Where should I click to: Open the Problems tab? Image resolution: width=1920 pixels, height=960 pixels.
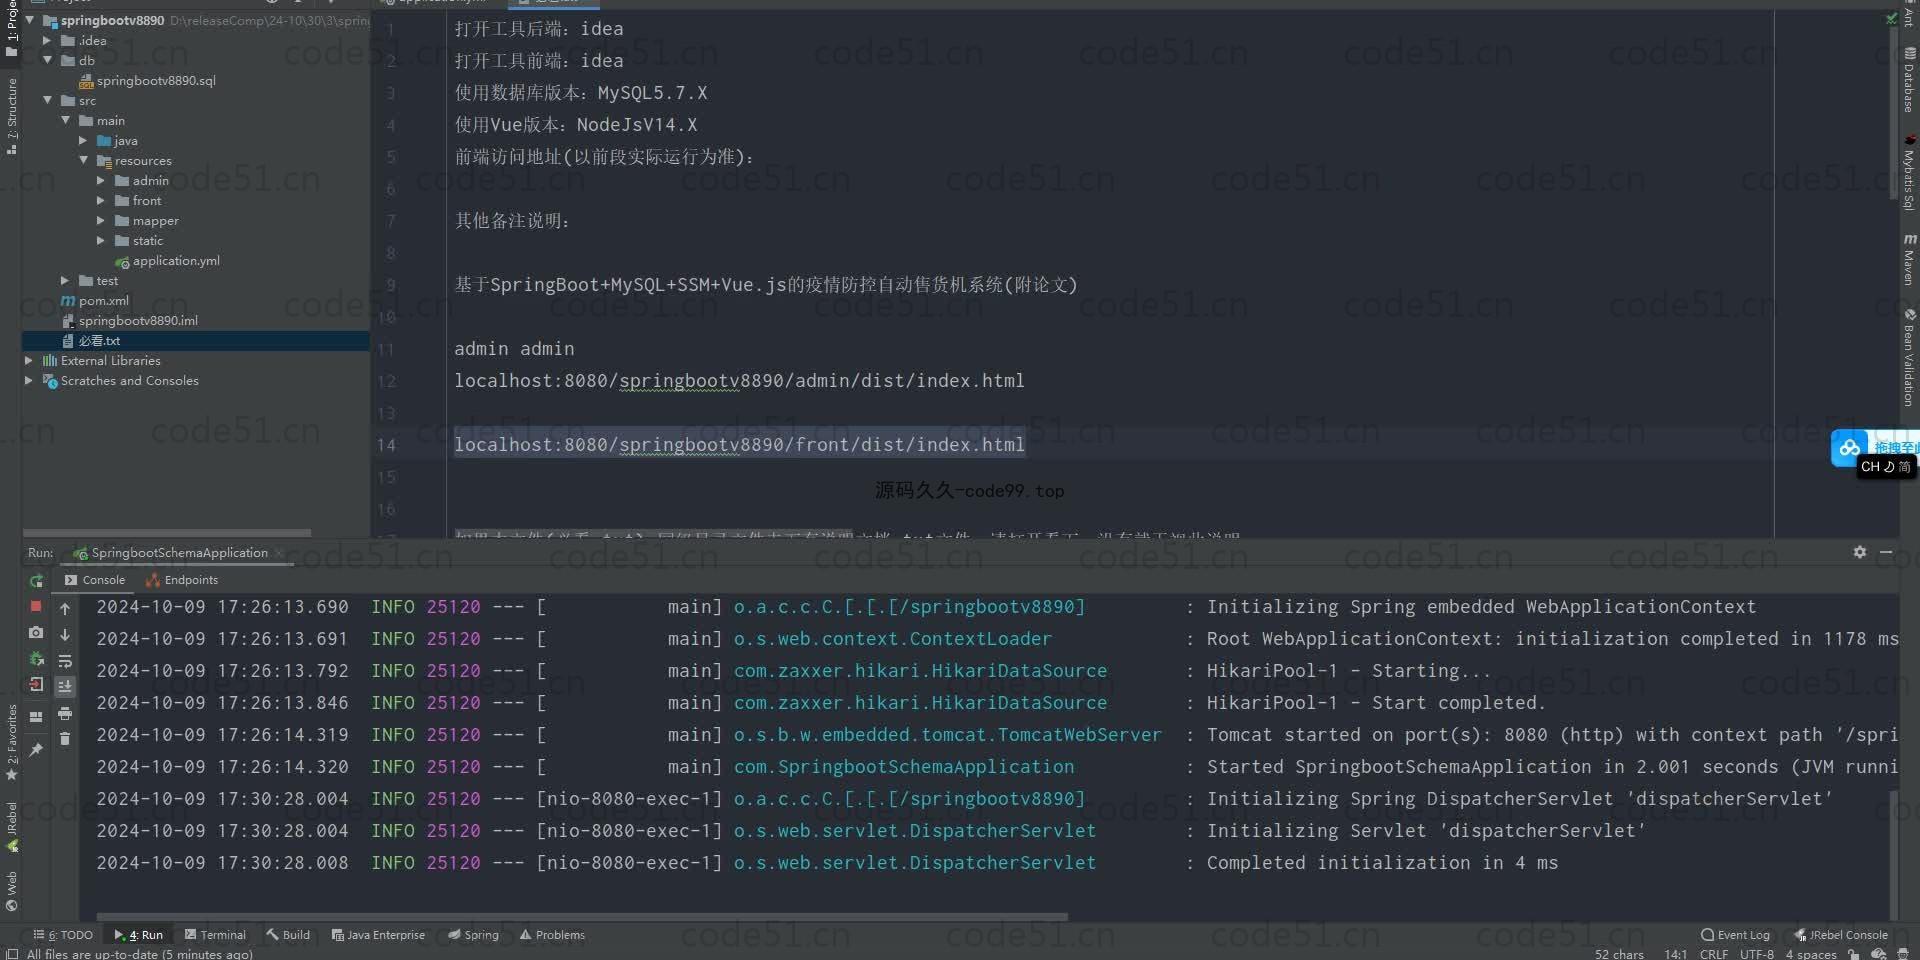[552, 935]
